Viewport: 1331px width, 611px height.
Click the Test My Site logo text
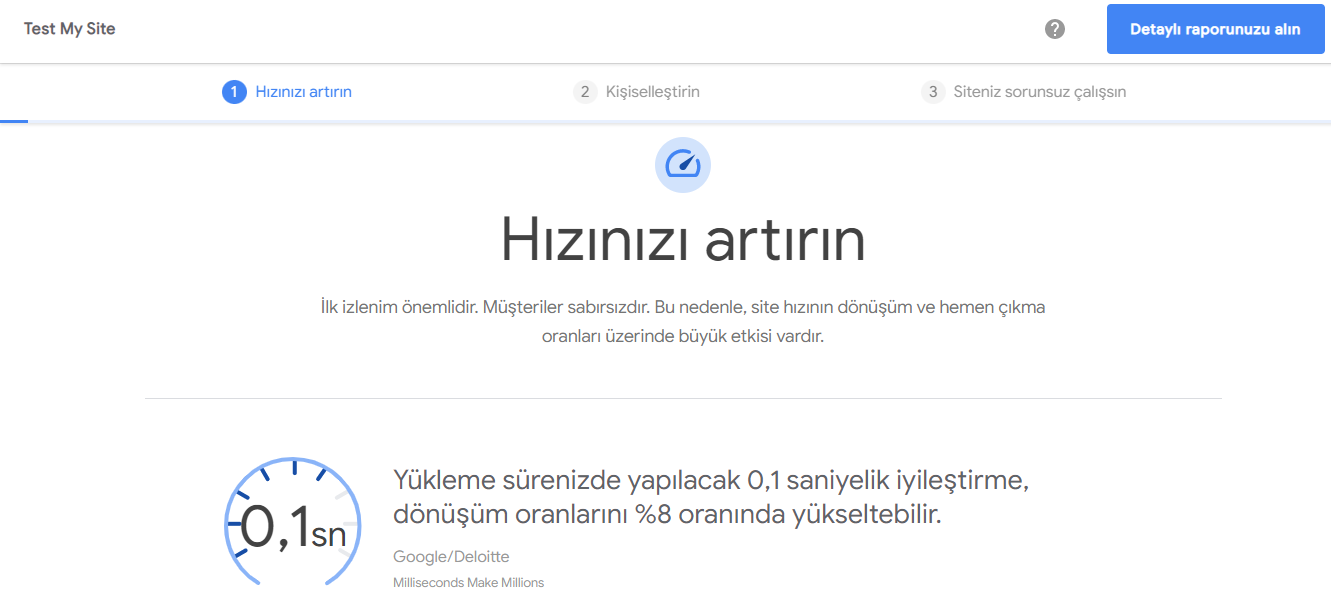(x=69, y=29)
